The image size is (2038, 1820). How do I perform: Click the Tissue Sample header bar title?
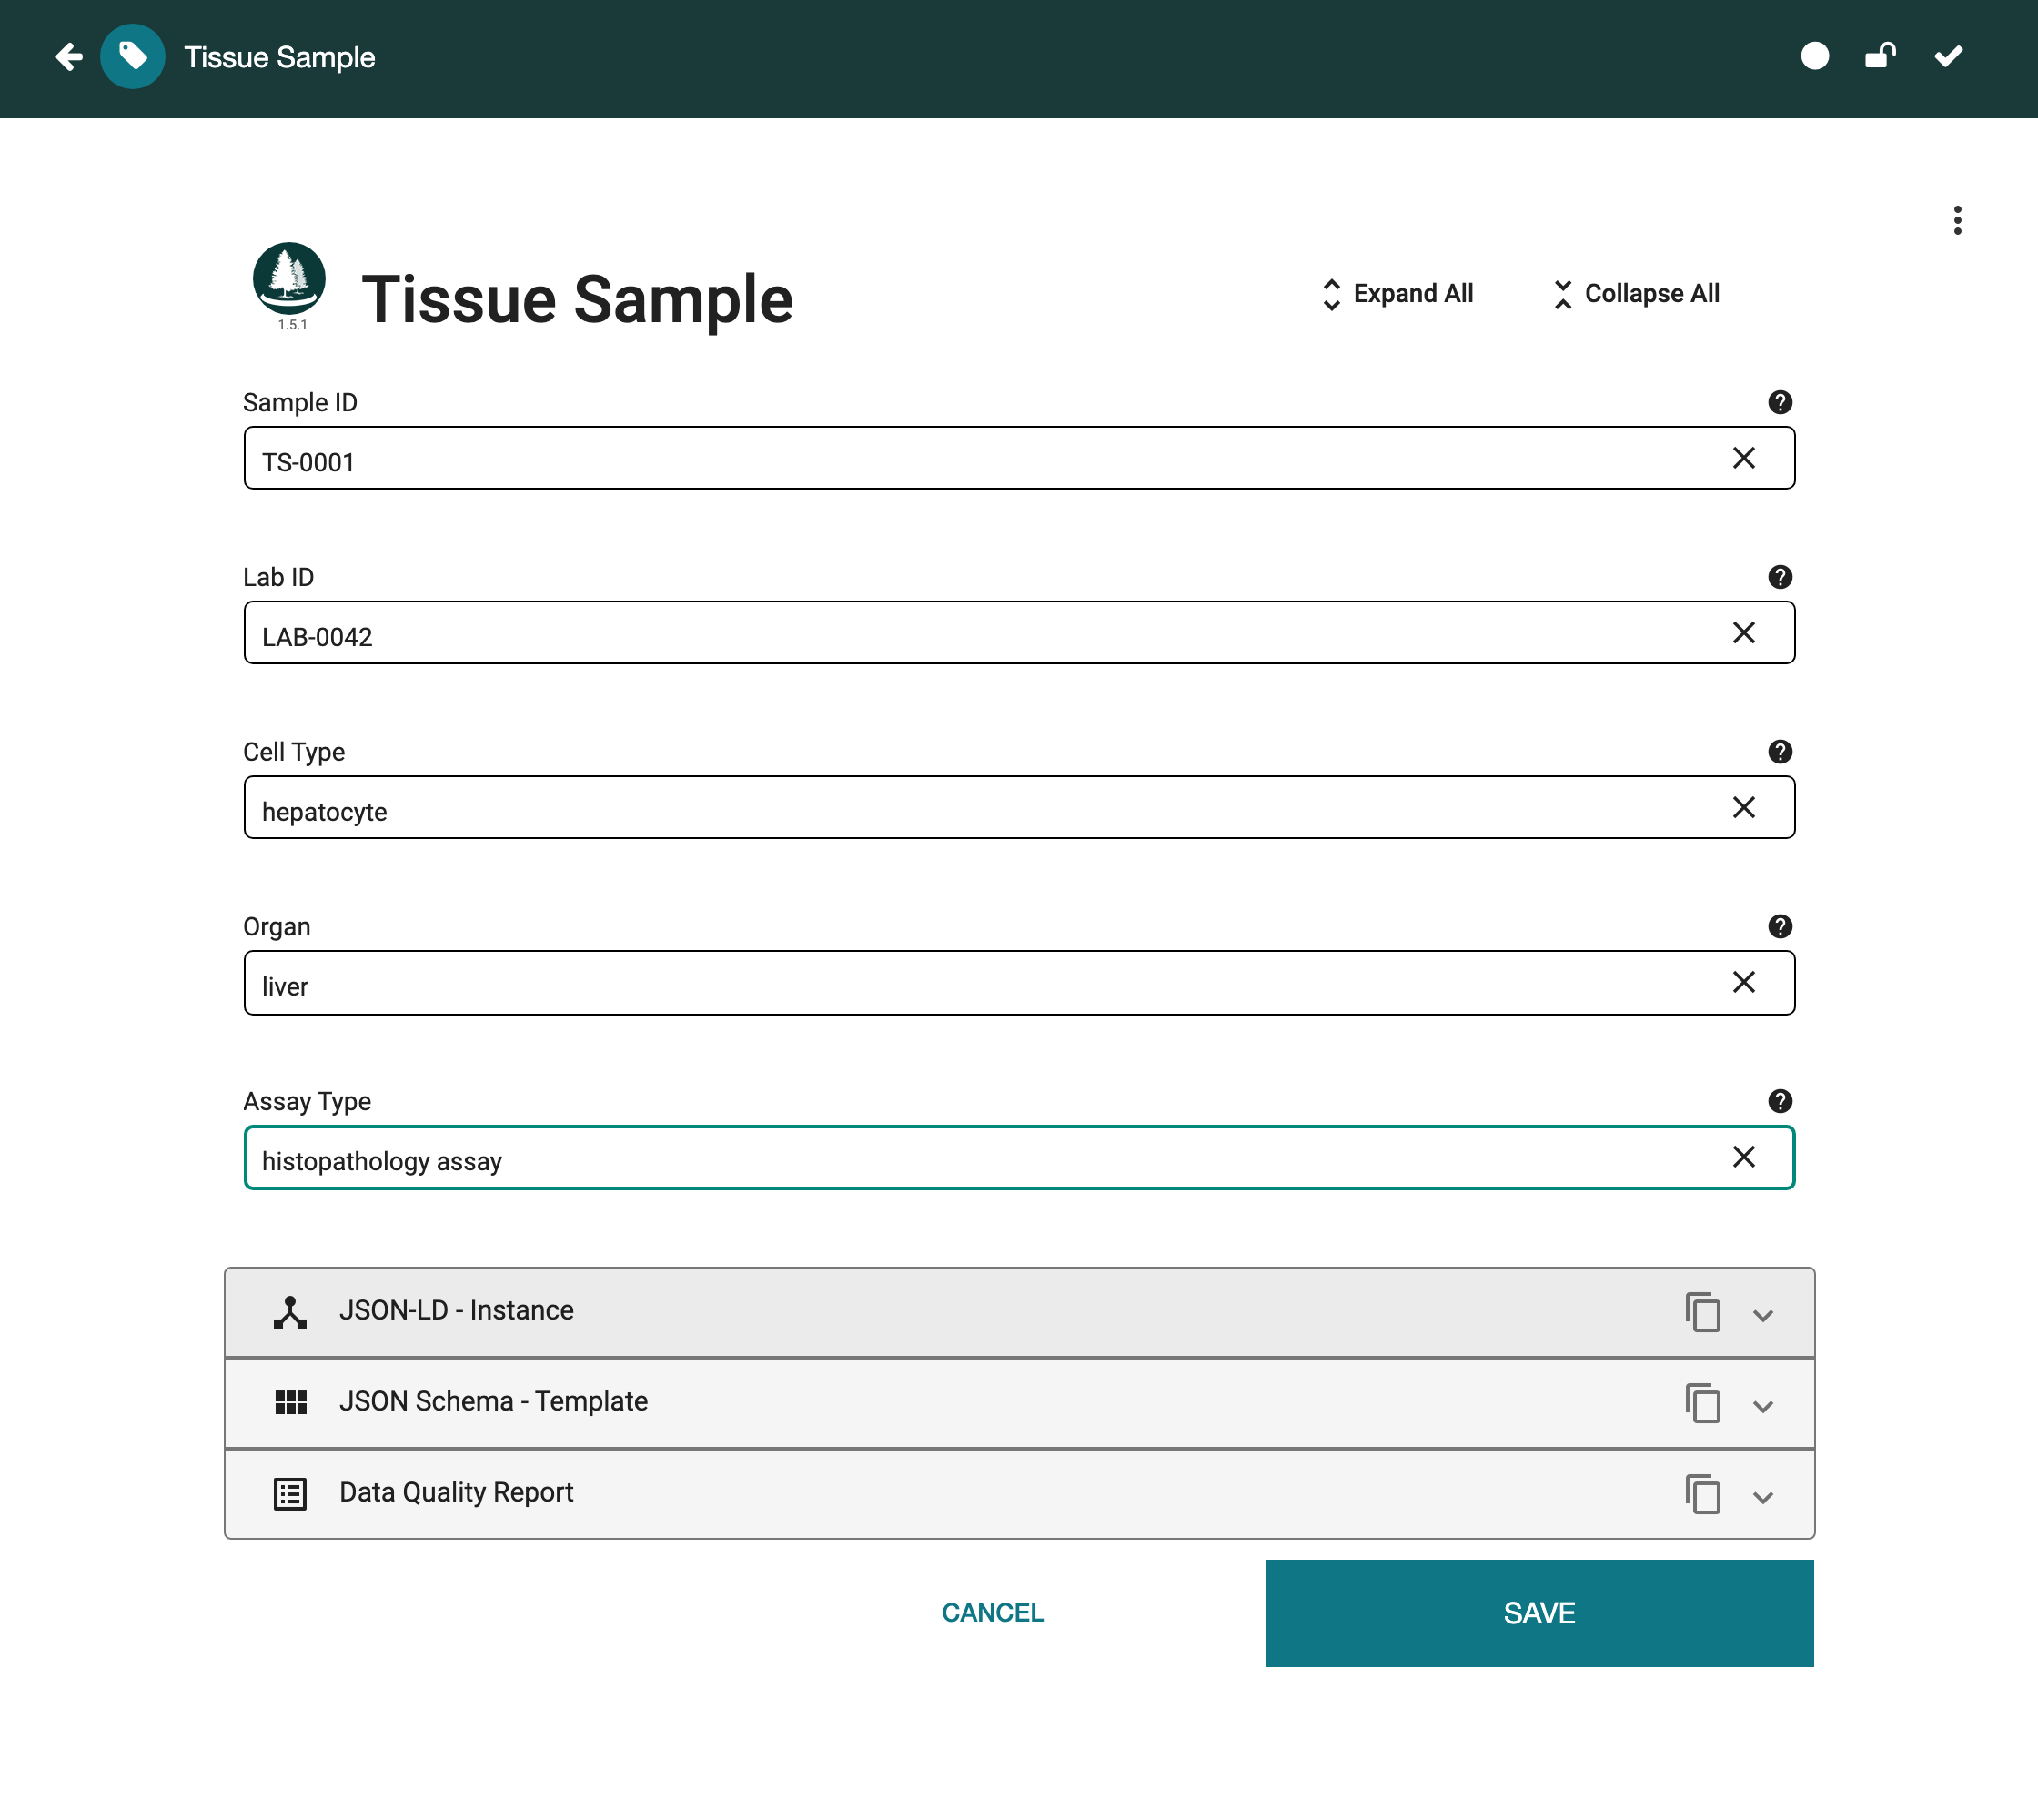tap(279, 57)
